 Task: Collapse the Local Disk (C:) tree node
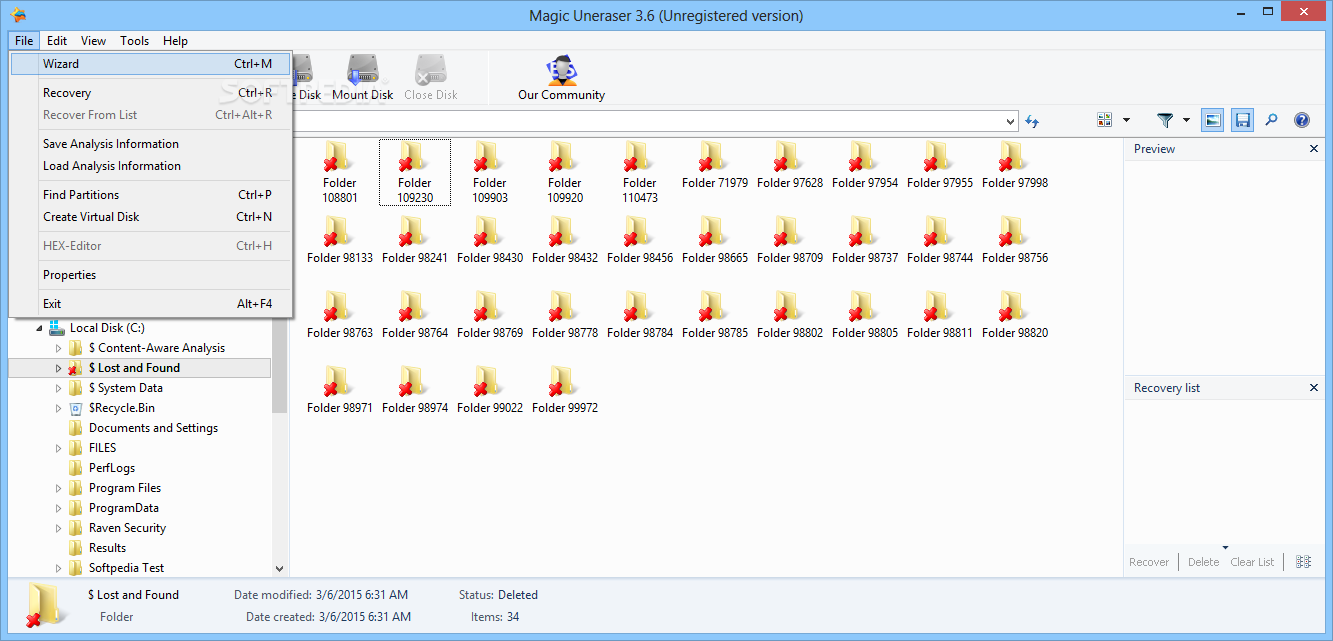tap(39, 328)
